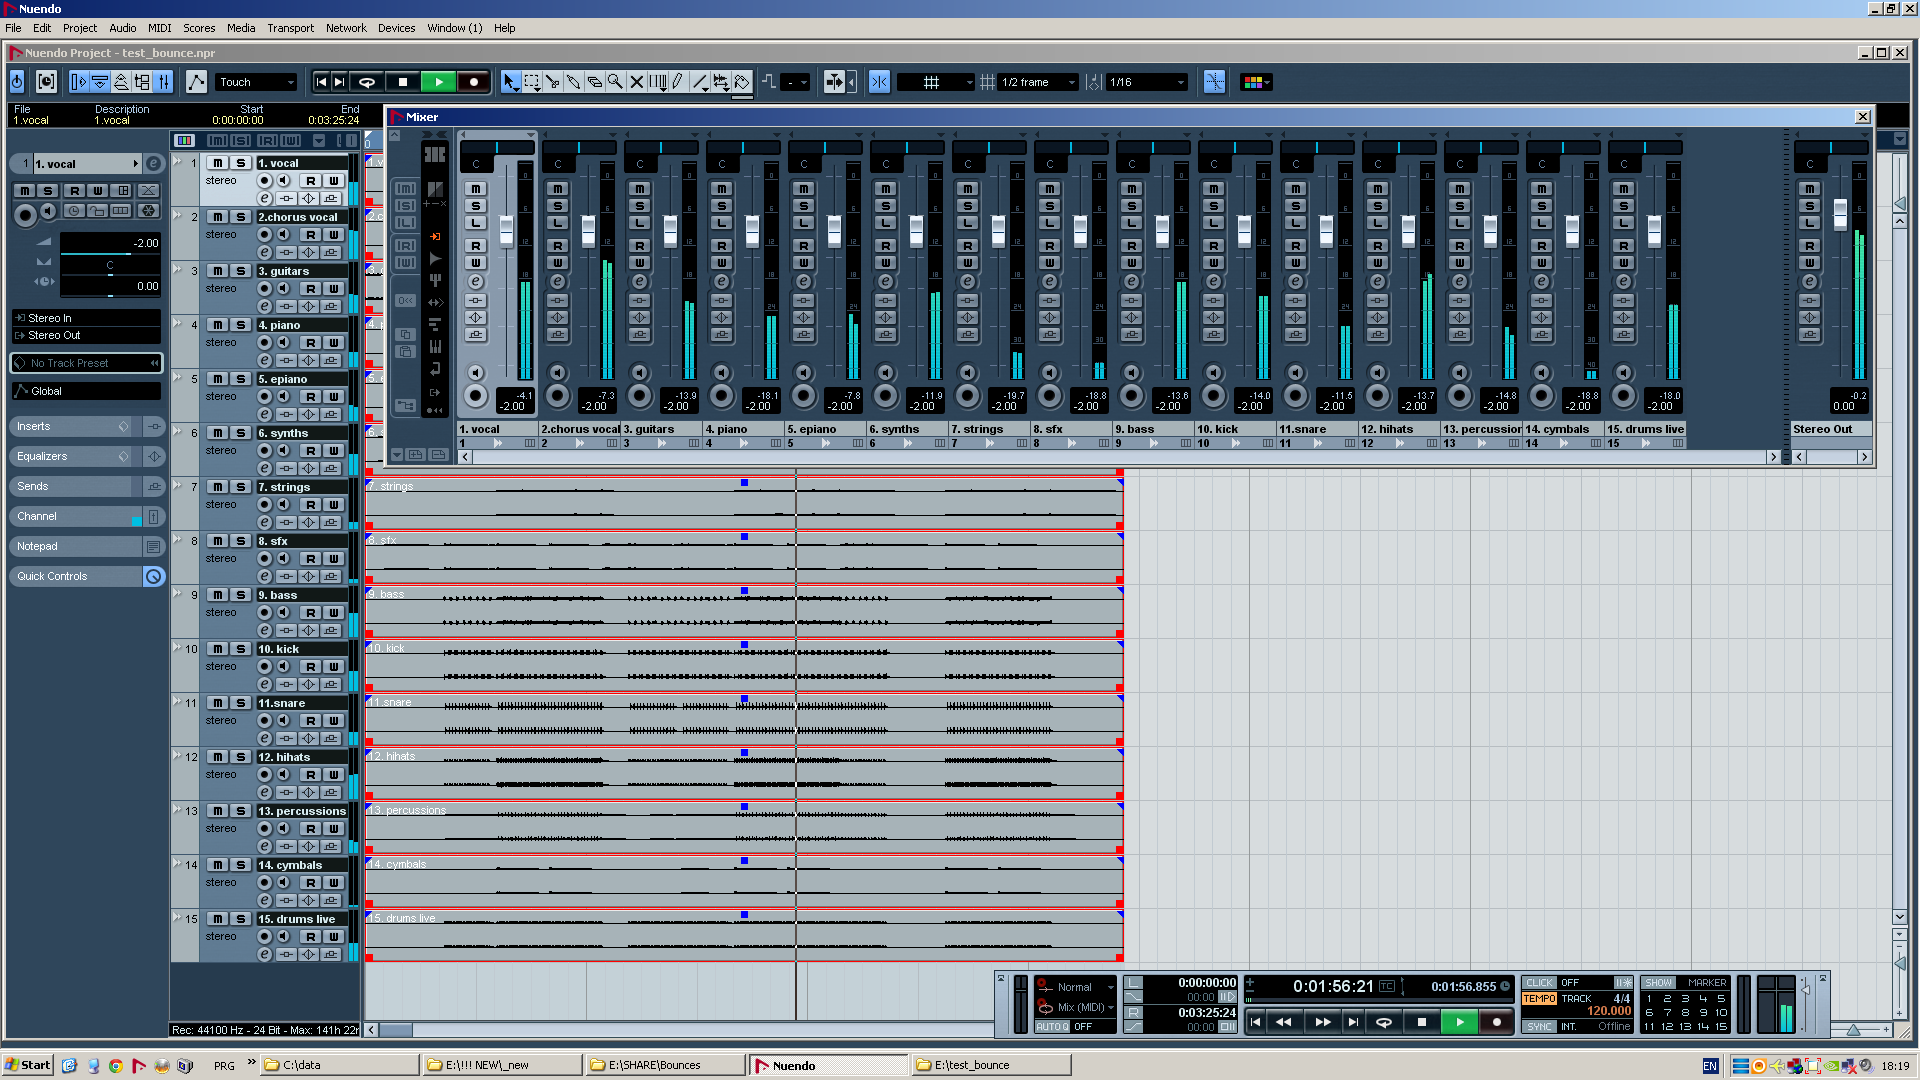1920x1080 pixels.
Task: Open the Audio menu
Action: click(x=123, y=28)
